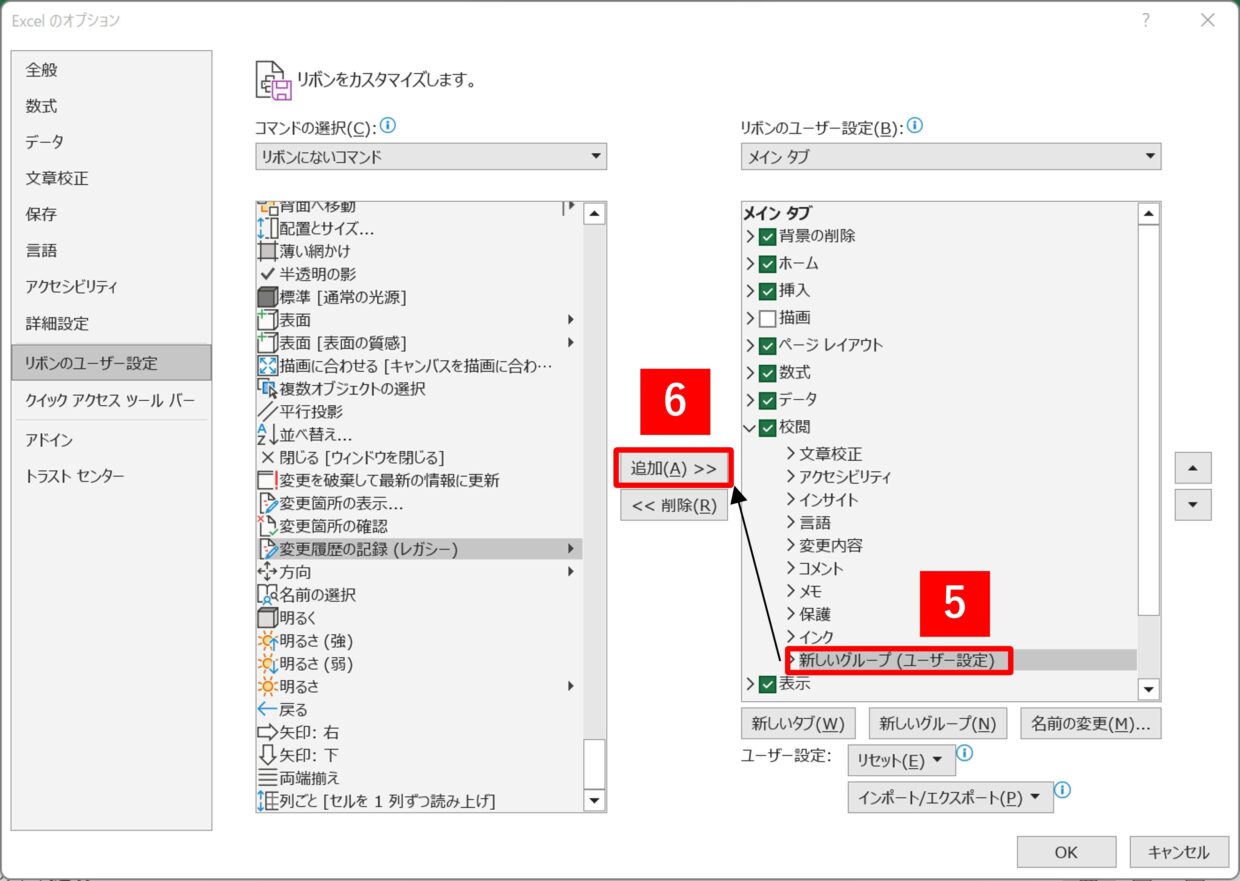Click the move up arrow button
1240x881 pixels.
pos(1193,467)
